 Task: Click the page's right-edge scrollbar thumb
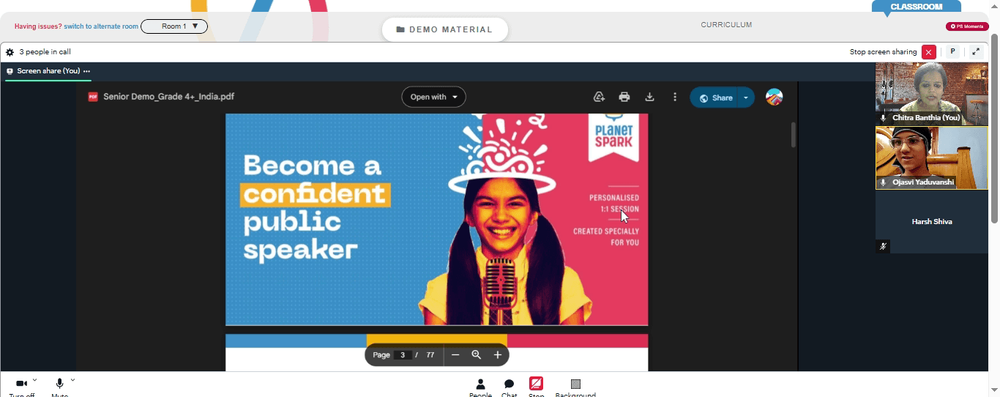tap(994, 128)
